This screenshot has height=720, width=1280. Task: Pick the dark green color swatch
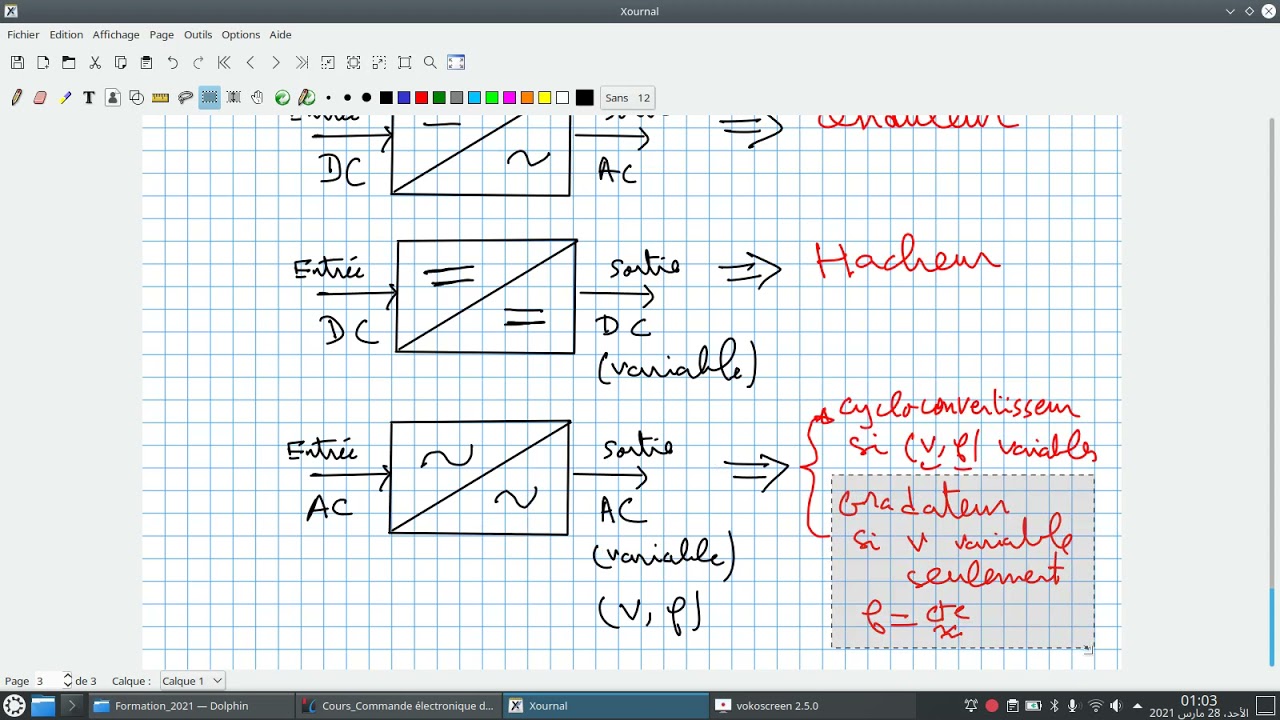pos(439,97)
